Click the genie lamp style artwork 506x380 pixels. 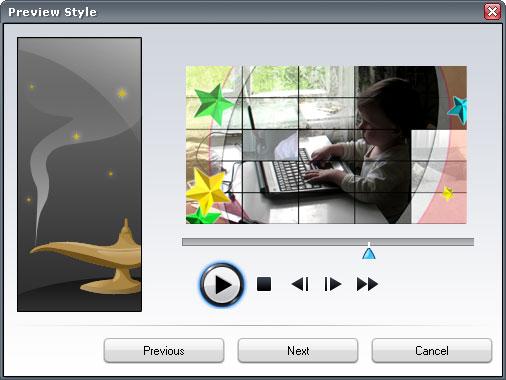click(x=79, y=174)
